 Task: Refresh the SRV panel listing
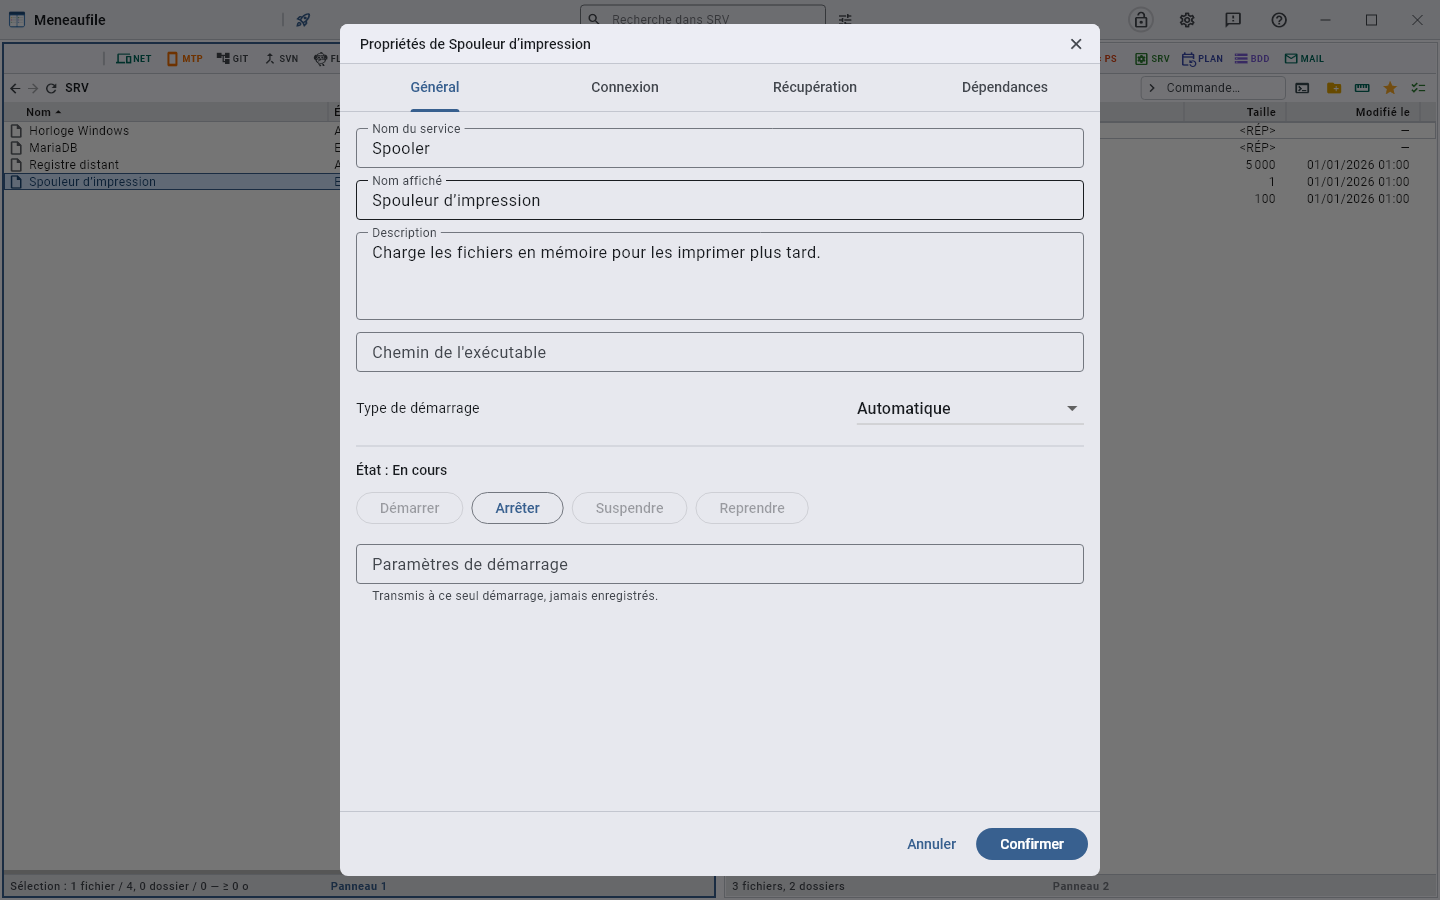click(51, 88)
